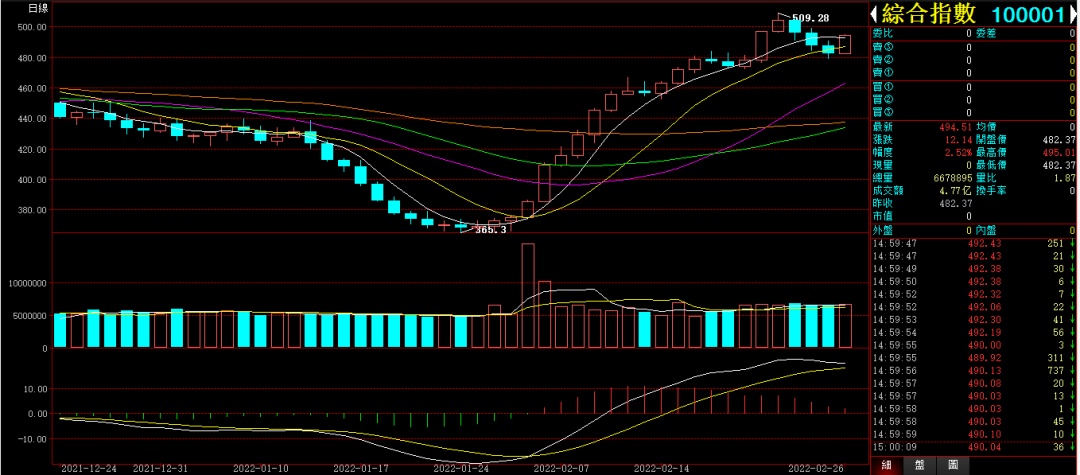The width and height of the screenshot is (1080, 475).
Task: Click the 最高價 value 495.01
Action: [1058, 153]
